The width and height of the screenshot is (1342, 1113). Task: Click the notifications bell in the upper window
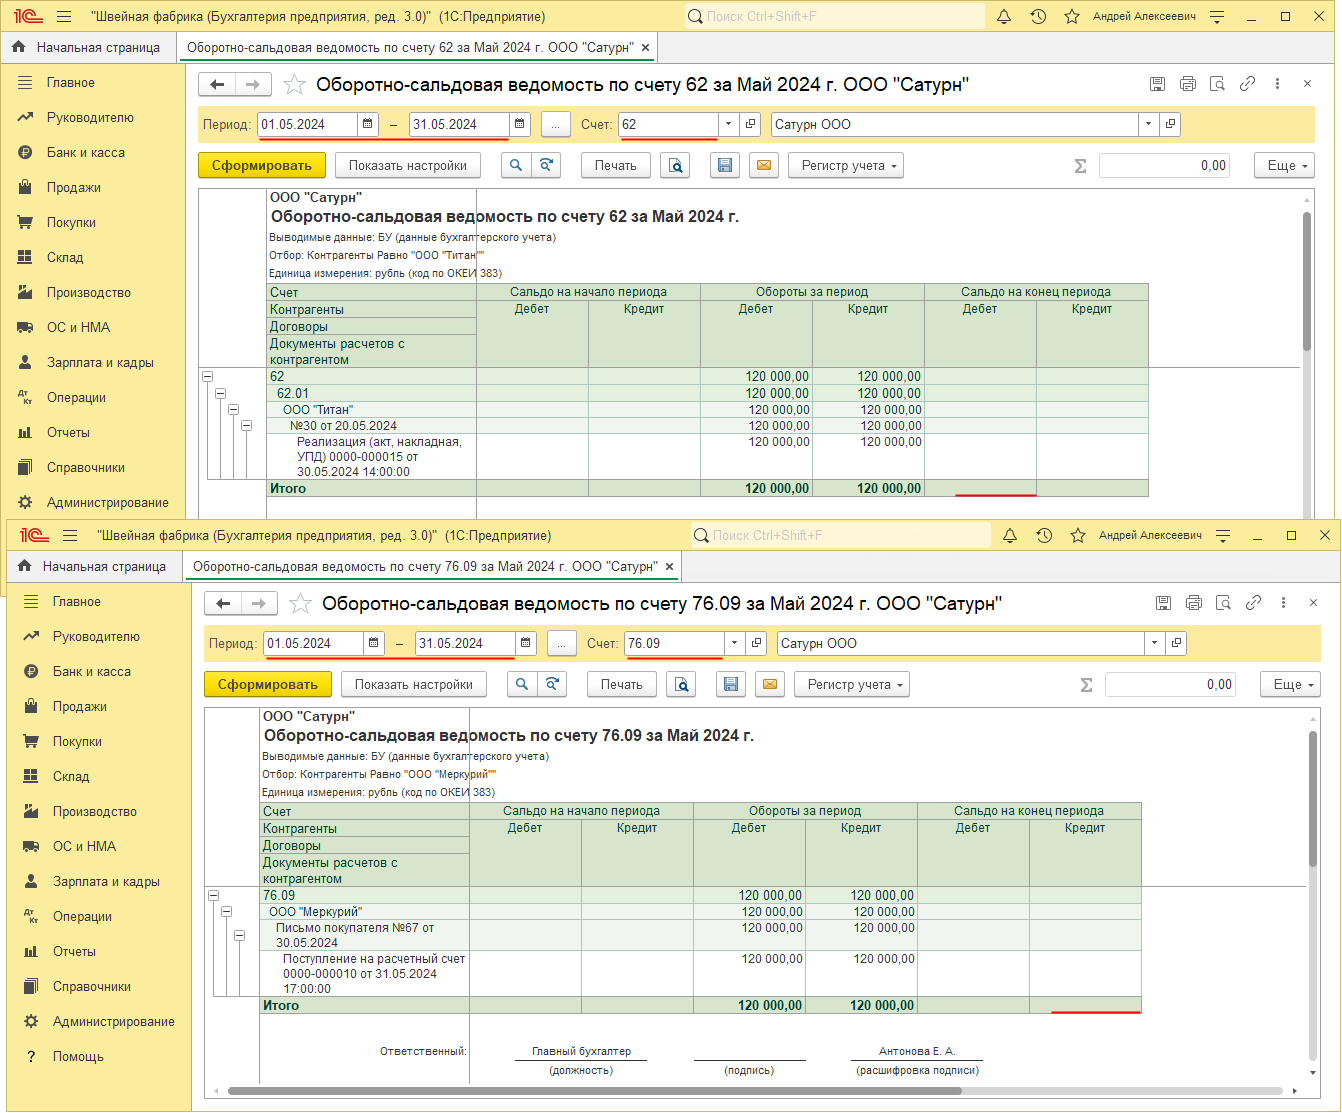1004,17
